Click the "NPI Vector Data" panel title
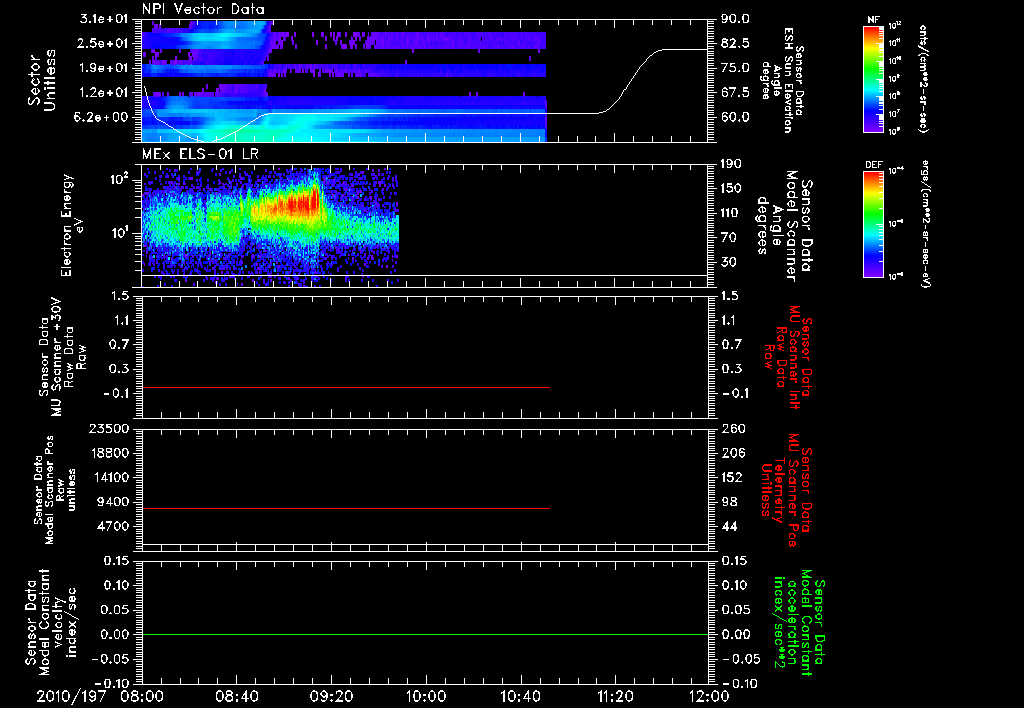1024x708 pixels. [203, 9]
